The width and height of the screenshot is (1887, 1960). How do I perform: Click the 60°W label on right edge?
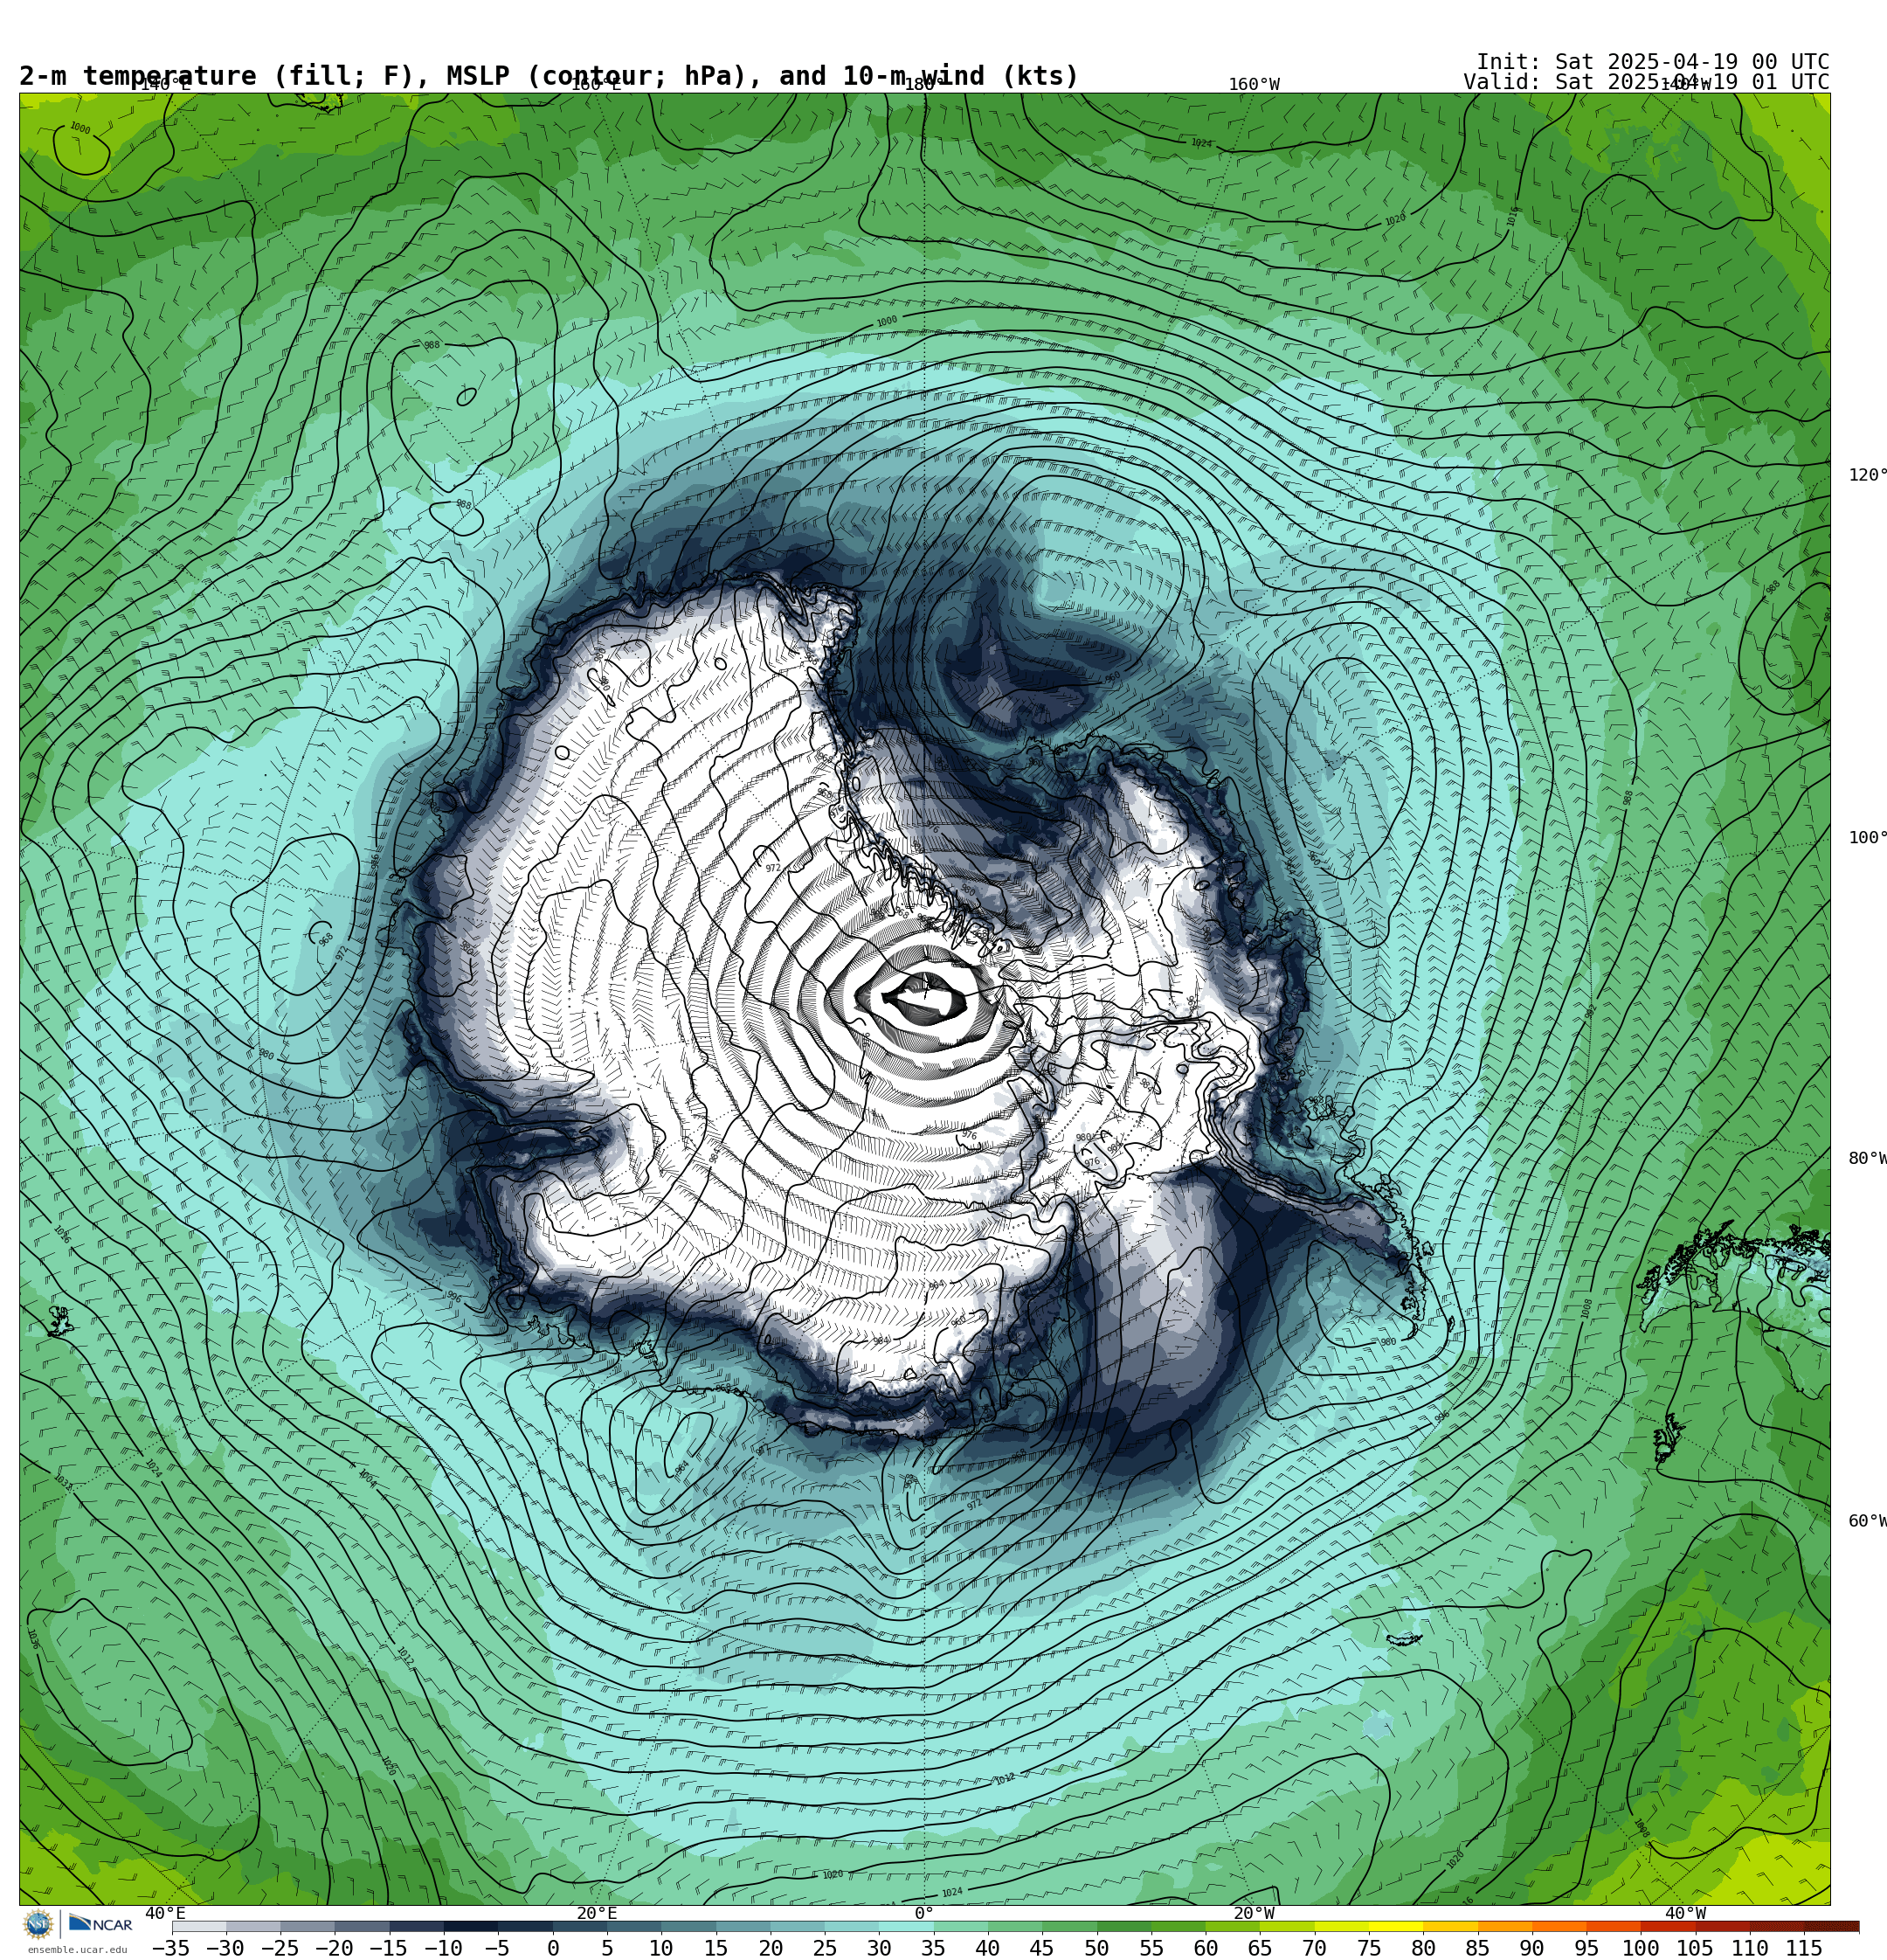click(1867, 1521)
